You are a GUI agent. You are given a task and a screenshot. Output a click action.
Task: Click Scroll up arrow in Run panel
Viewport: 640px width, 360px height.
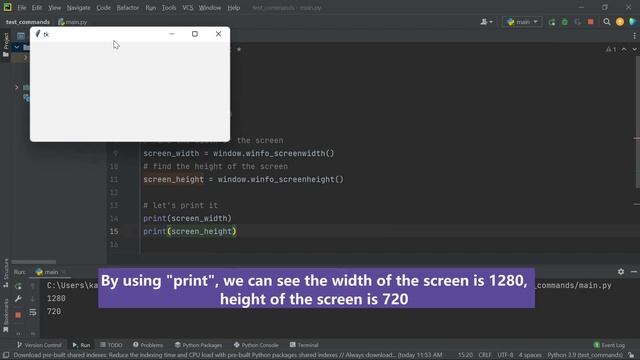coord(33,286)
